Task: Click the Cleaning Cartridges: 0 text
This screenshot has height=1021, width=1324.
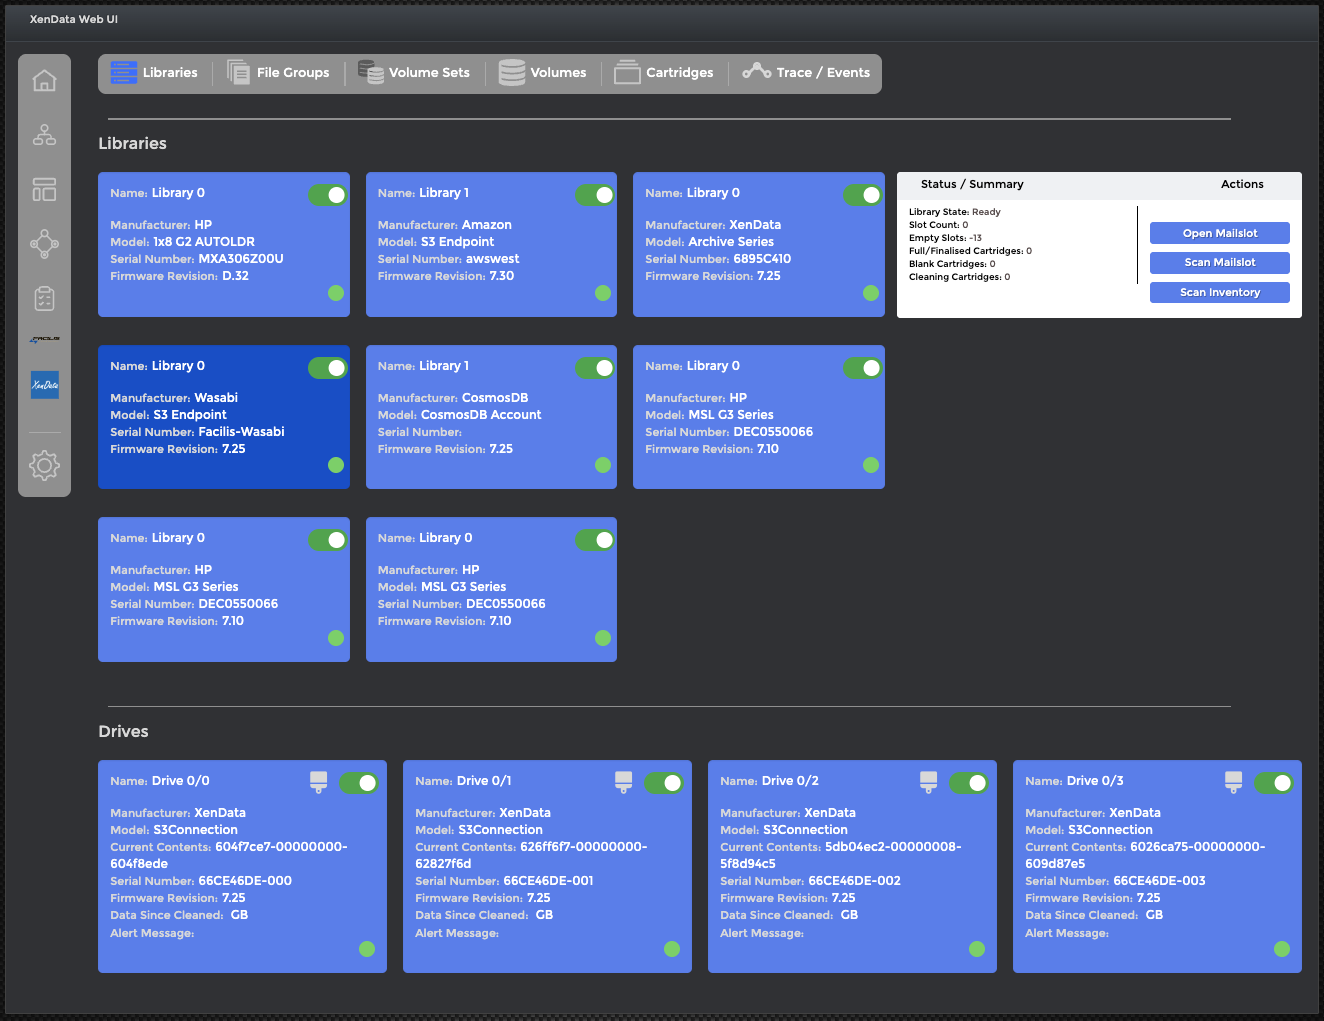Action: pyautogui.click(x=959, y=277)
